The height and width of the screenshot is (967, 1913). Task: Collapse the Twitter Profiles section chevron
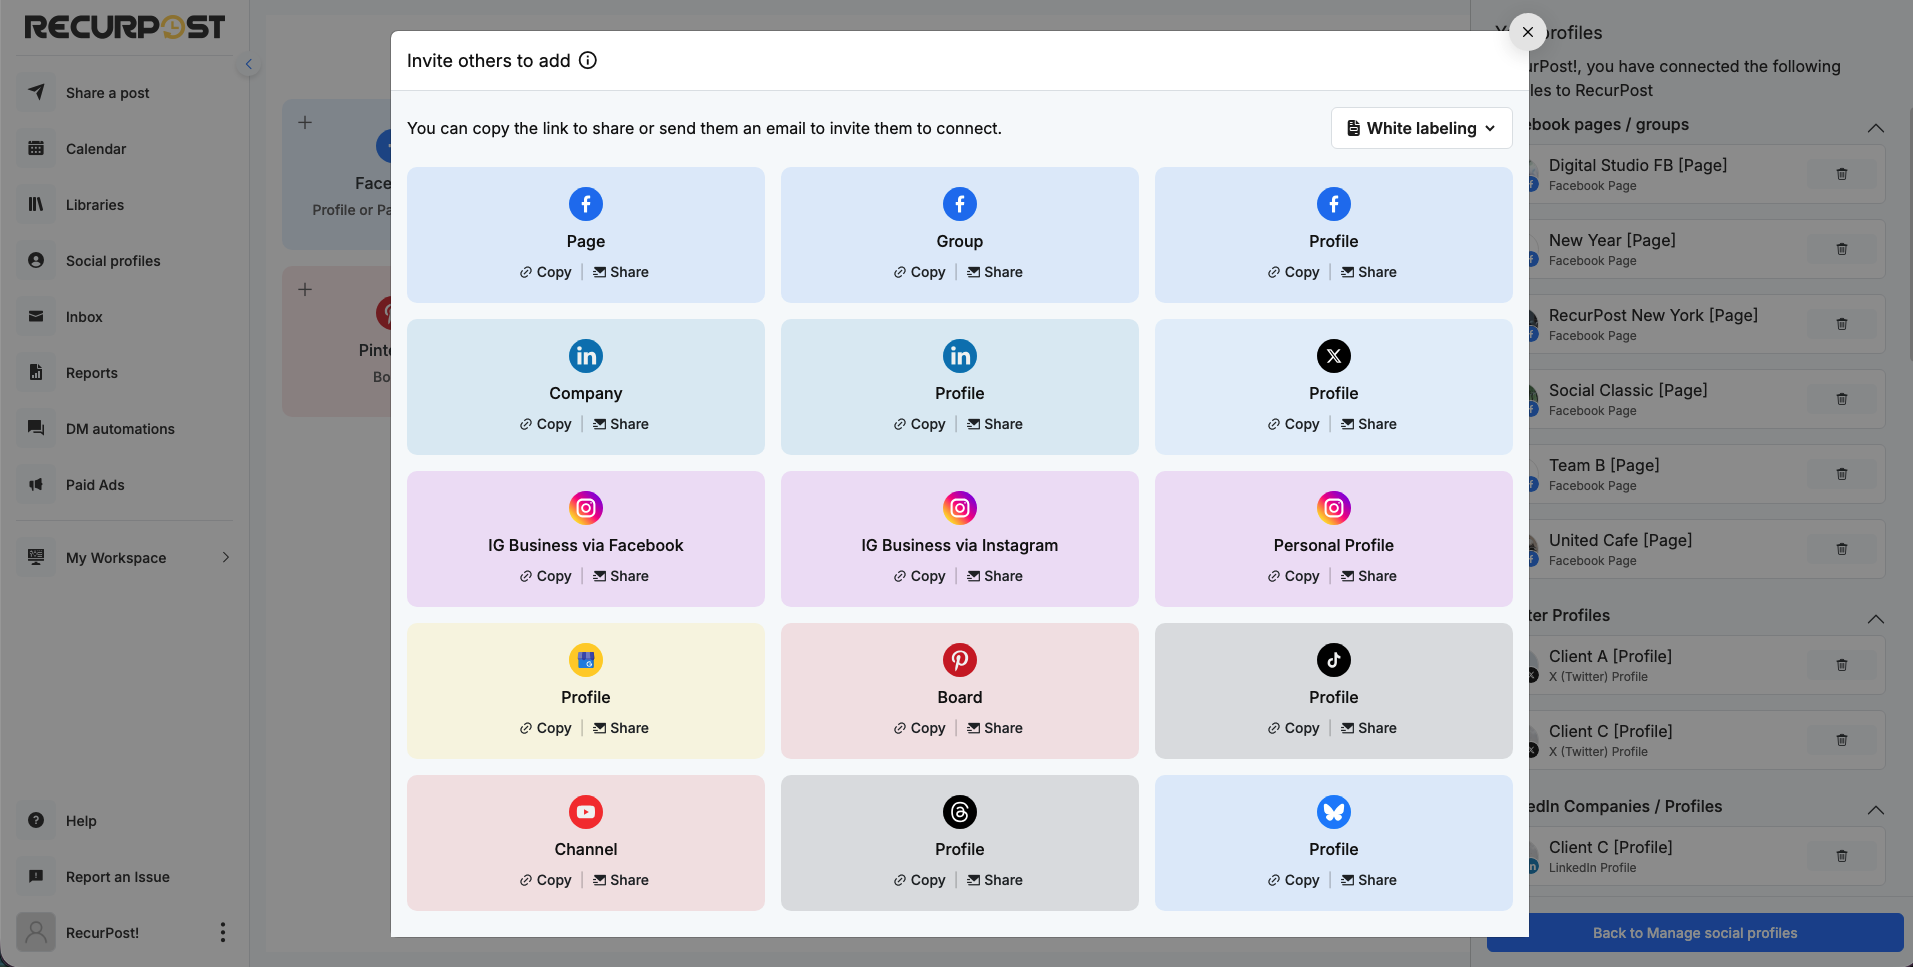point(1876,619)
